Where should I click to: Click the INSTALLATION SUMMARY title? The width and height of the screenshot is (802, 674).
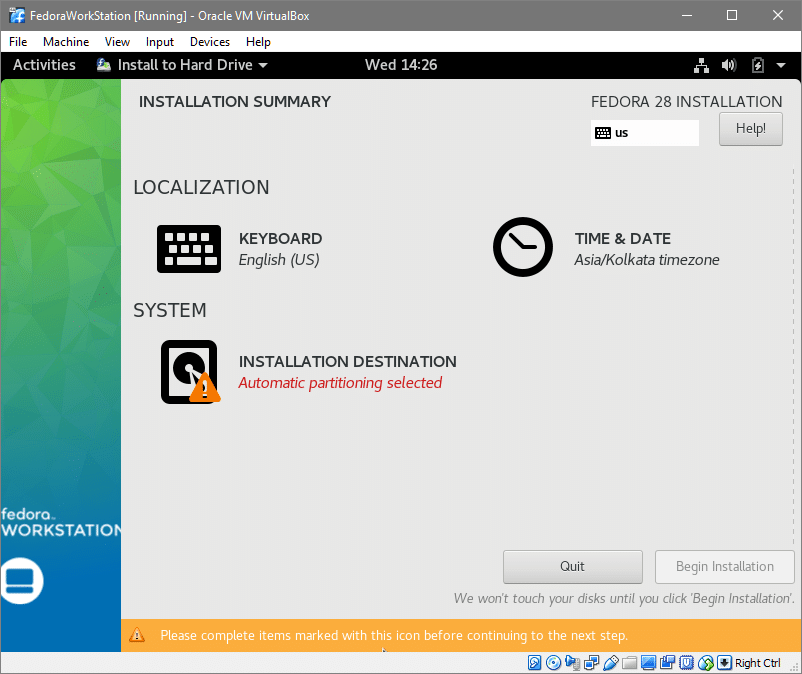coord(235,102)
